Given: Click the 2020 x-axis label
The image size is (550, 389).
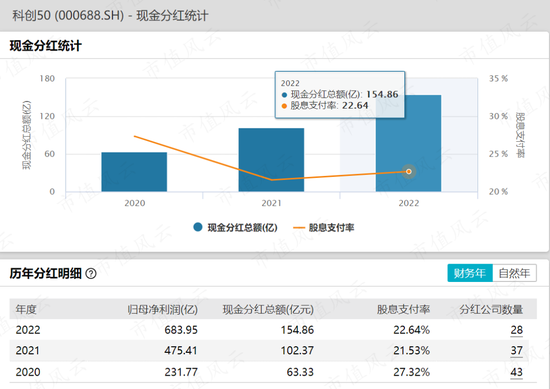Looking at the screenshot, I should coord(135,203).
